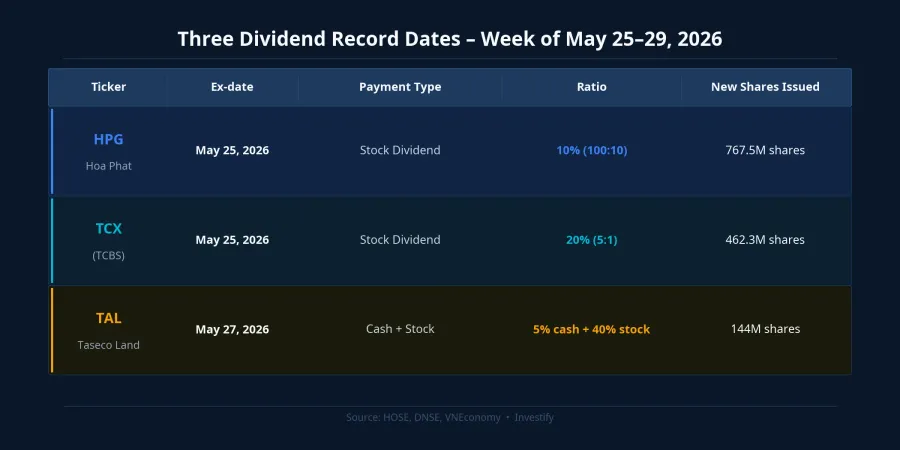
Task: Click the 5% cash + 40% stock ratio
Action: 592,329
